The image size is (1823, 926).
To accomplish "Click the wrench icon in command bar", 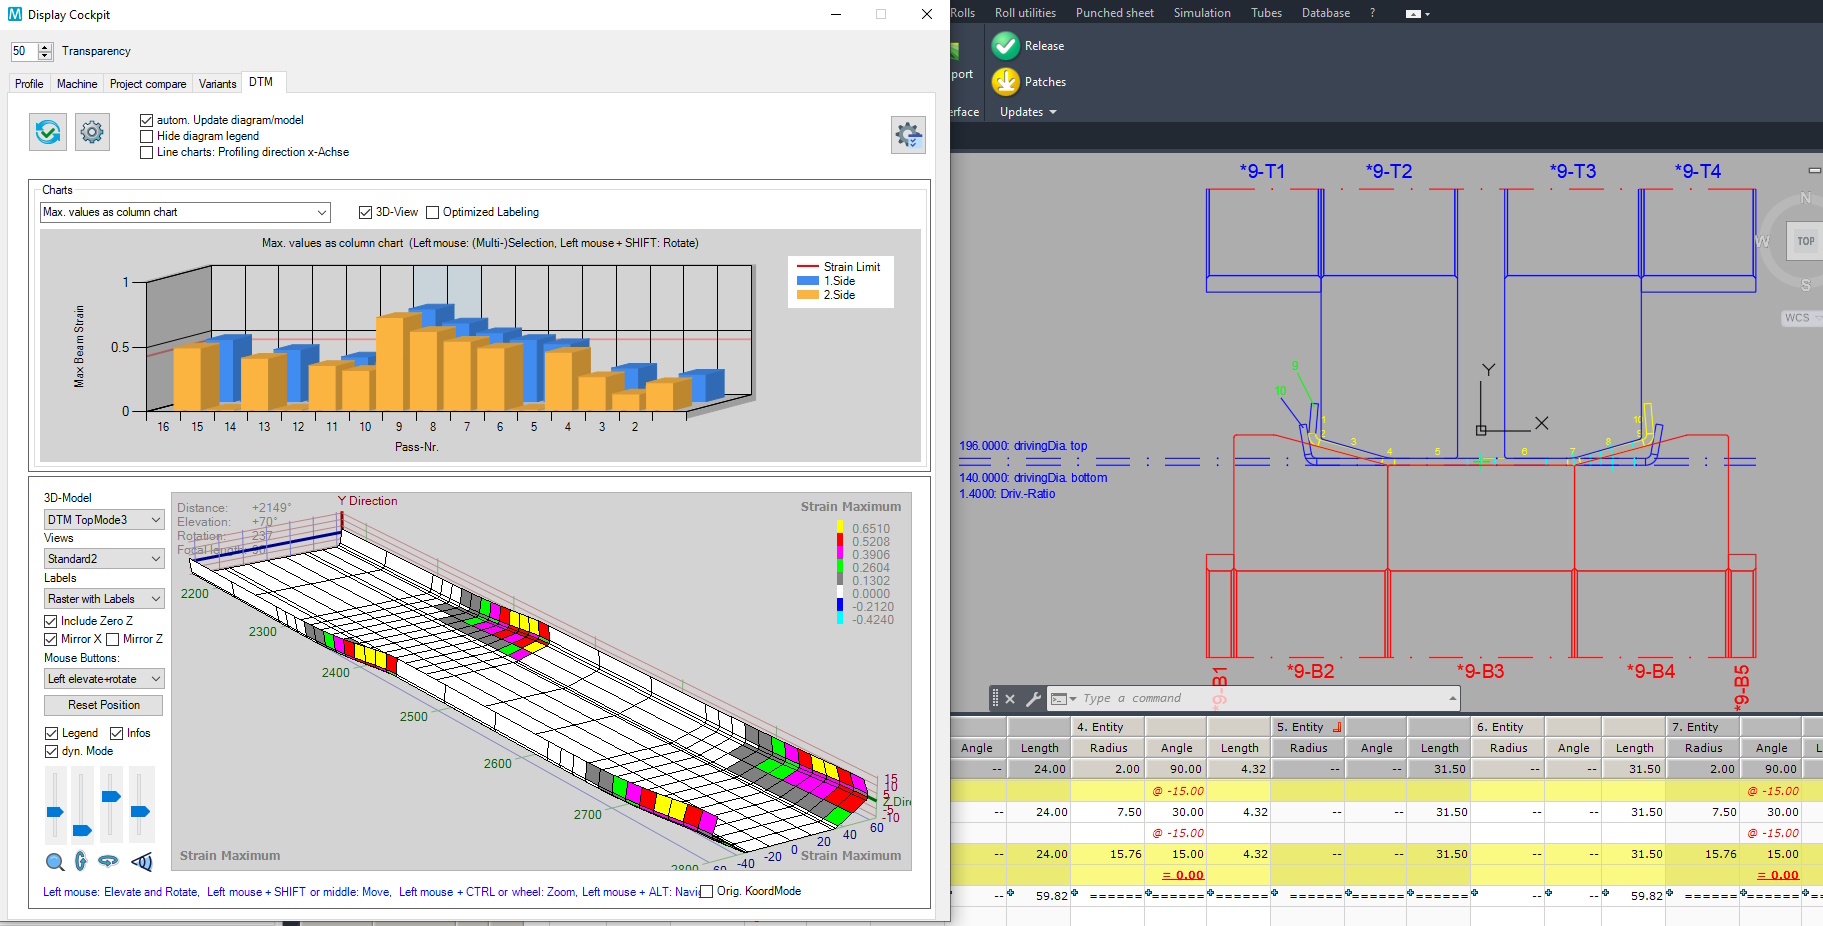I will coord(1033,699).
